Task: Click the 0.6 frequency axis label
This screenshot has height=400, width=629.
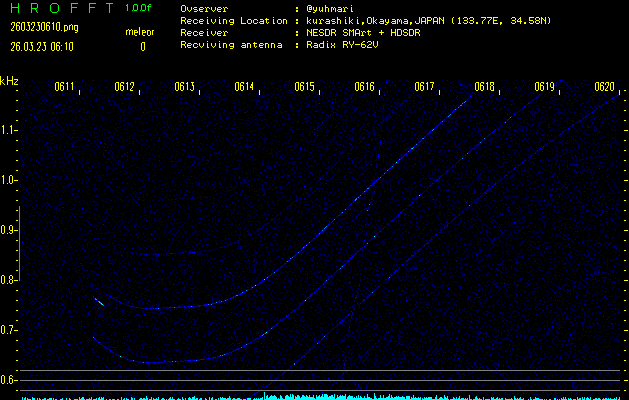Action: coord(9,380)
